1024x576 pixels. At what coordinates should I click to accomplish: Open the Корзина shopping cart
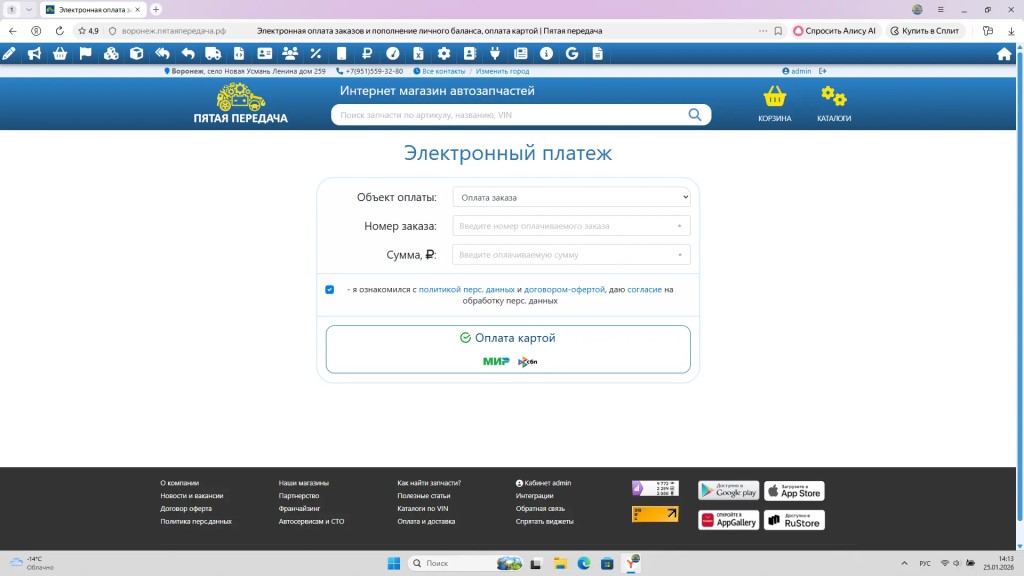coord(774,104)
